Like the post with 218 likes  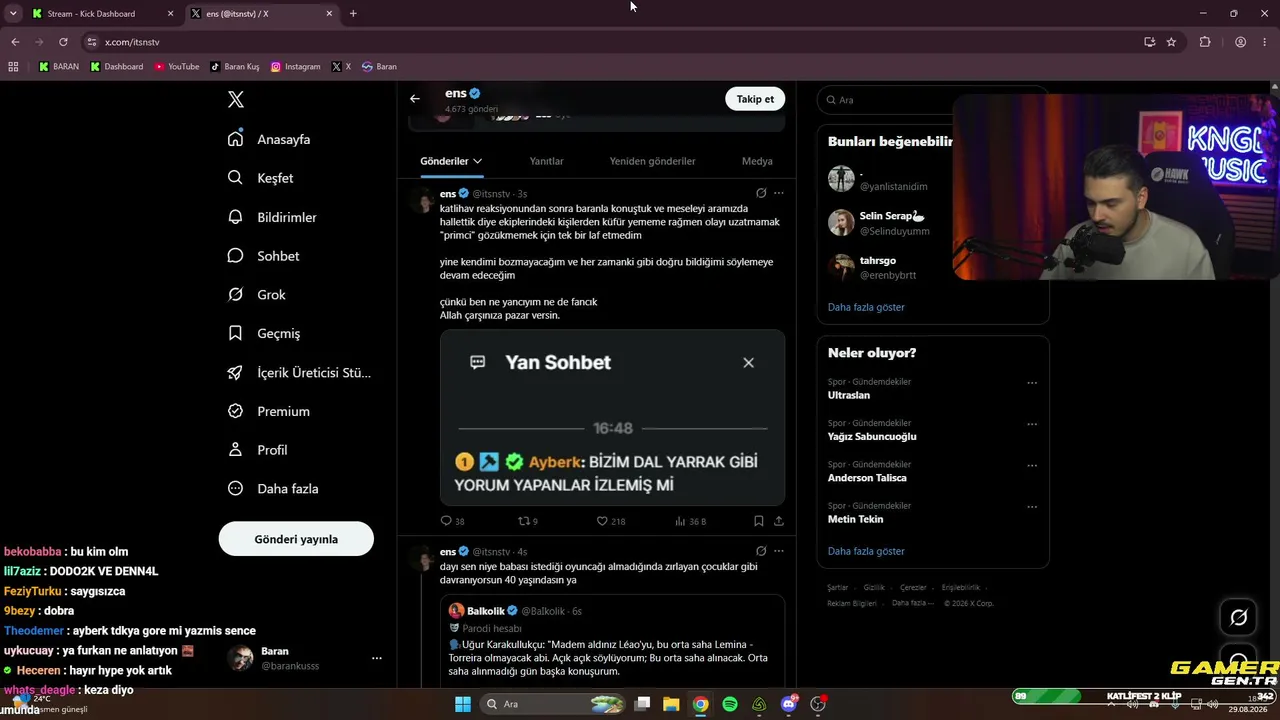tap(610, 521)
